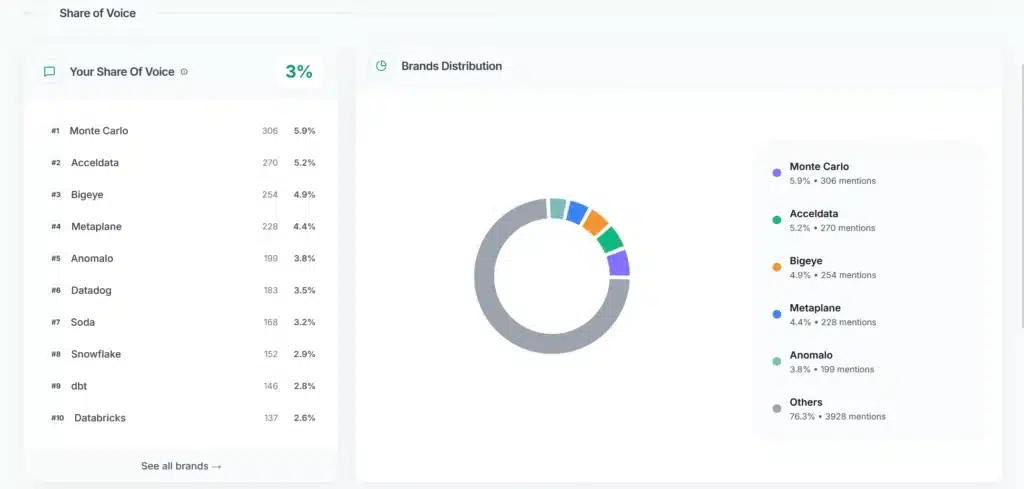Click the #10 rank badge
The width and height of the screenshot is (1024, 489).
[57, 418]
